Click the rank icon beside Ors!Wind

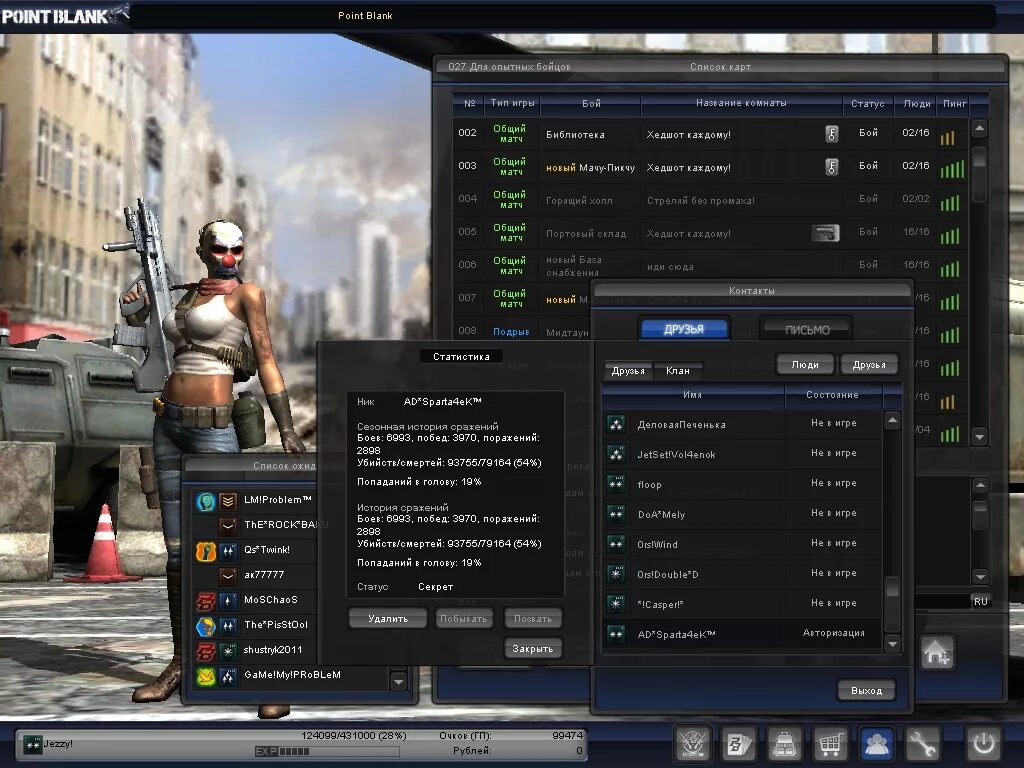click(x=616, y=544)
